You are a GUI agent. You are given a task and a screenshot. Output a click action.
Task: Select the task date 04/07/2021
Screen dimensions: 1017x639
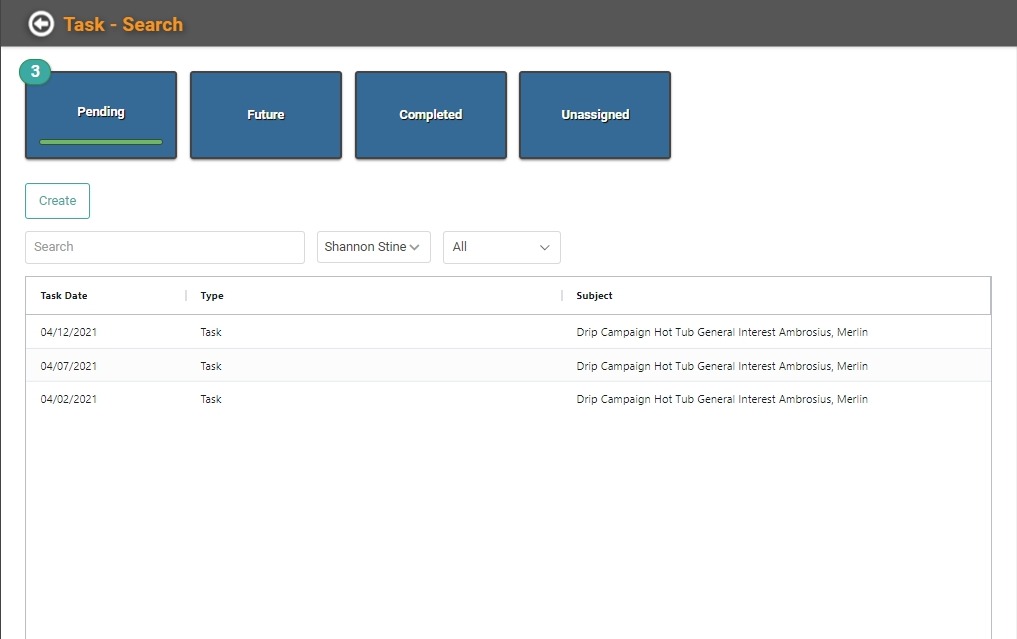click(69, 366)
